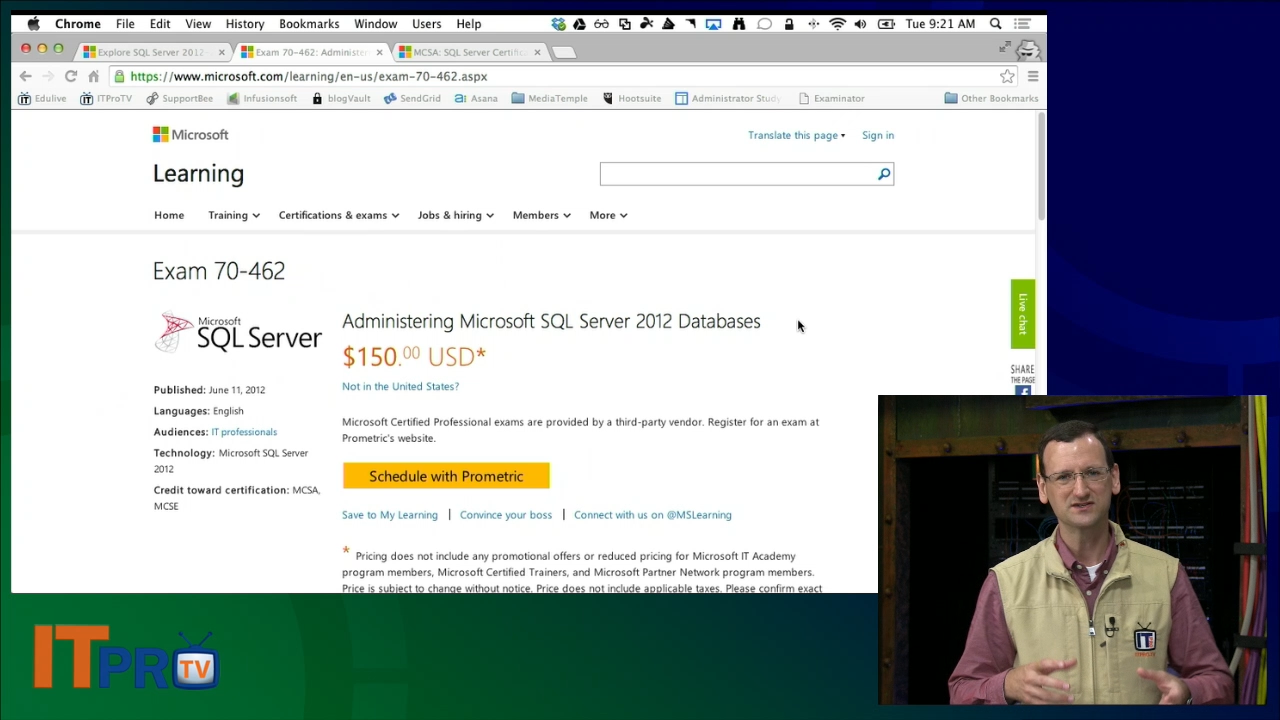
Task: Open the Translate this page dropdown
Action: coord(797,135)
